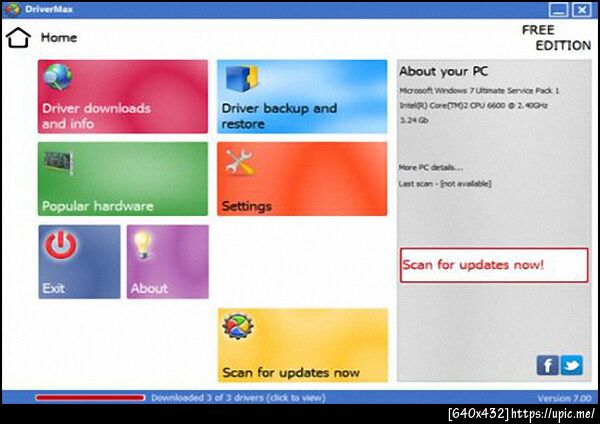Screen dimensions: 600x424
Task: Minimize the DriverMax window
Action: pos(558,10)
